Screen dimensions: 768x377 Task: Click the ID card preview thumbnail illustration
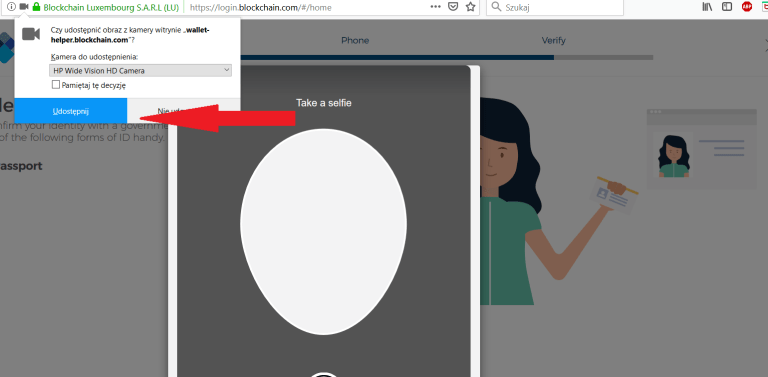(x=701, y=149)
